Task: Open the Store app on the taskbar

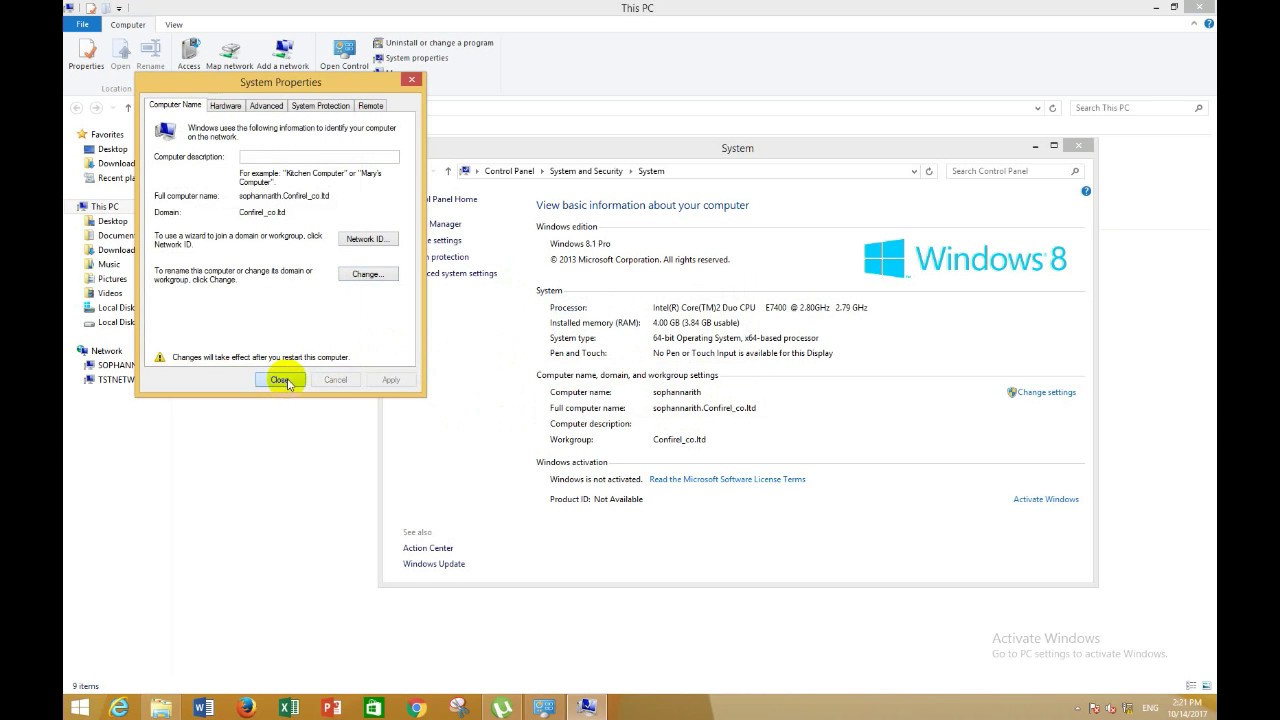Action: point(374,708)
